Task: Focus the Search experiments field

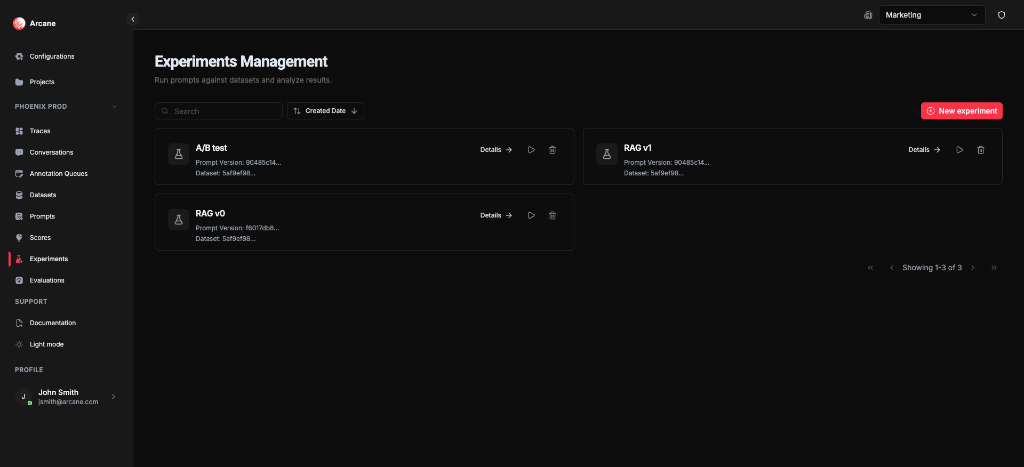Action: tap(218, 111)
